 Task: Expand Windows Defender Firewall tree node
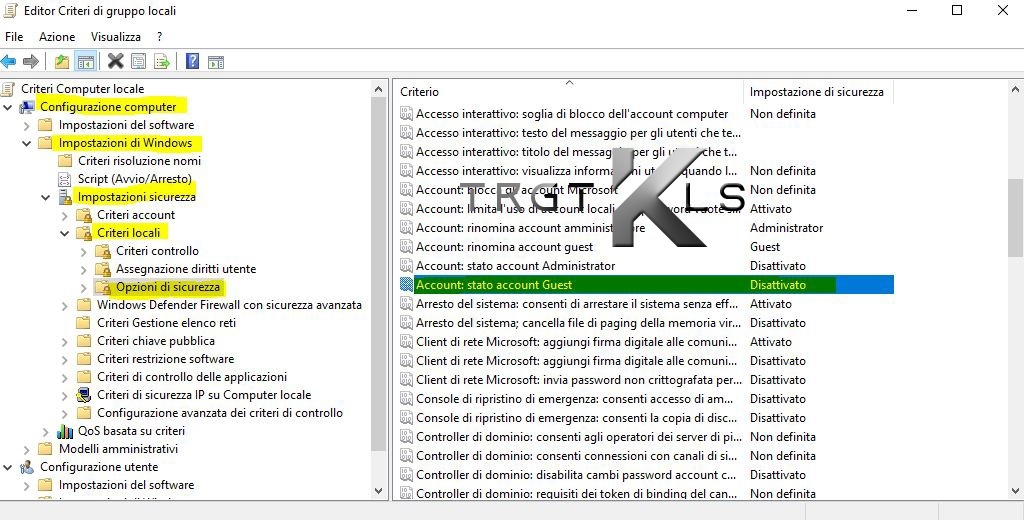pos(65,305)
